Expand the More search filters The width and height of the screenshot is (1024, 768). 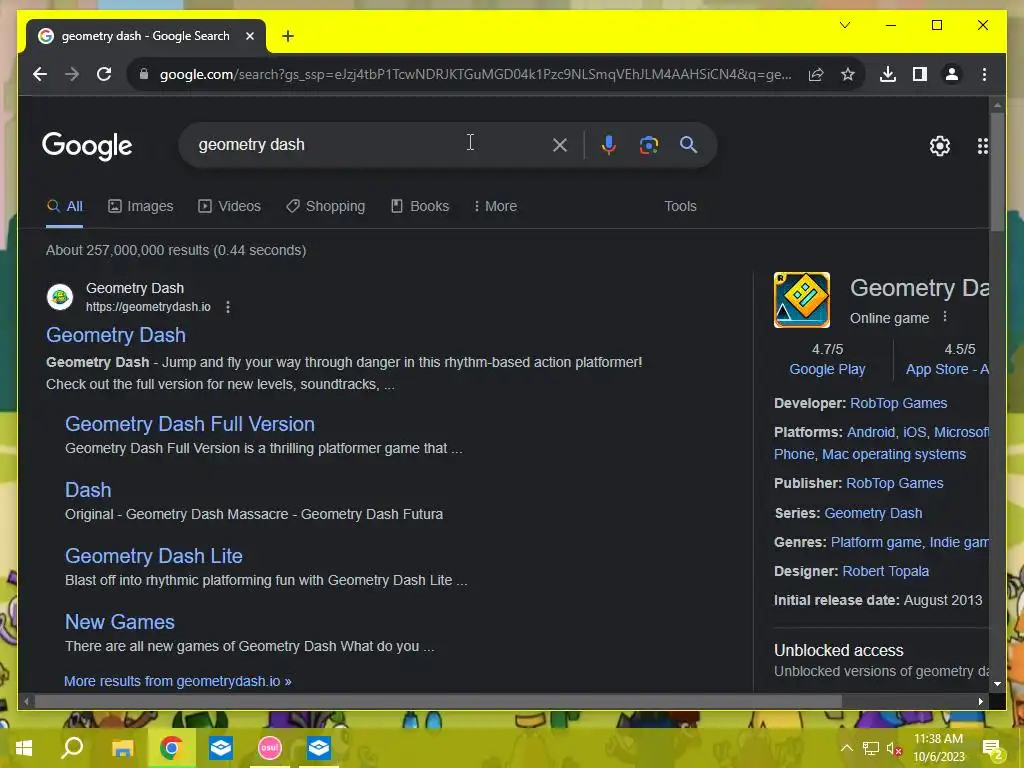tap(495, 206)
